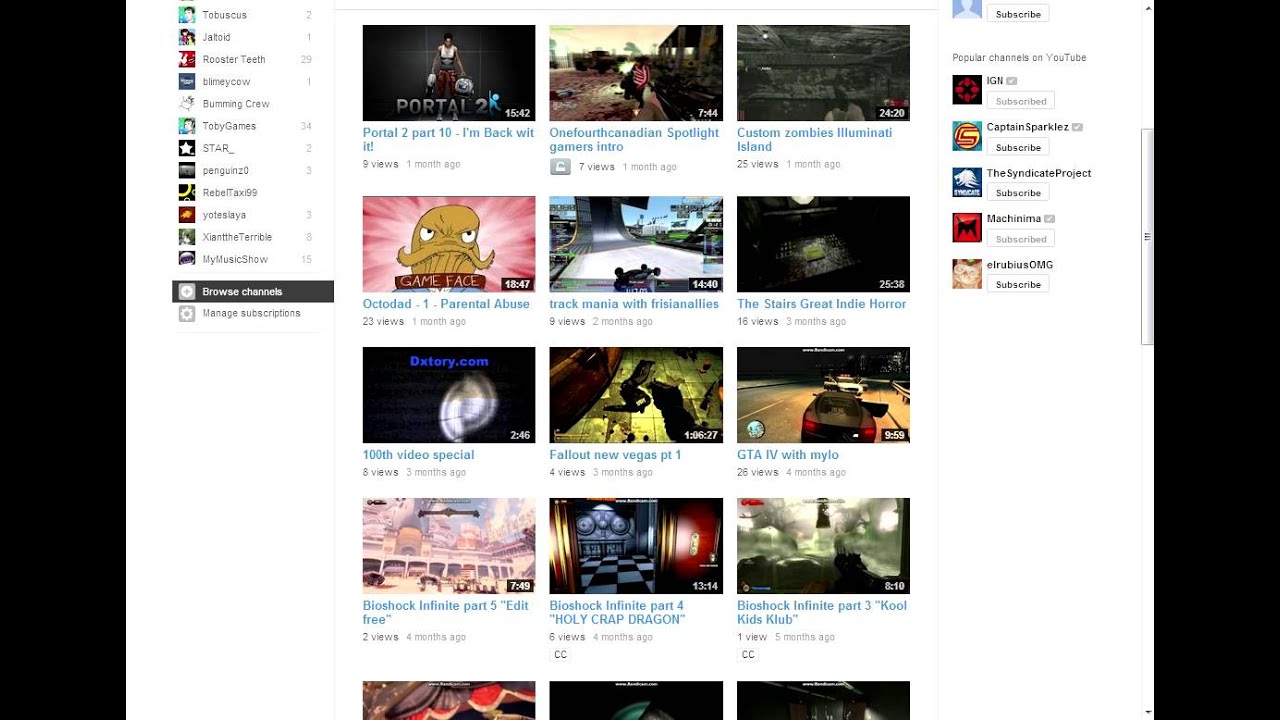Subscribe to CaptainSparklez

pos(1018,147)
